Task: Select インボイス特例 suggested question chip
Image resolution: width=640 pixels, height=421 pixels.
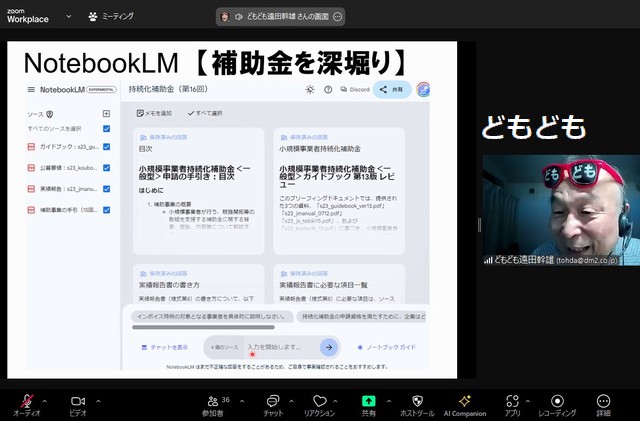Action: pyautogui.click(x=212, y=316)
